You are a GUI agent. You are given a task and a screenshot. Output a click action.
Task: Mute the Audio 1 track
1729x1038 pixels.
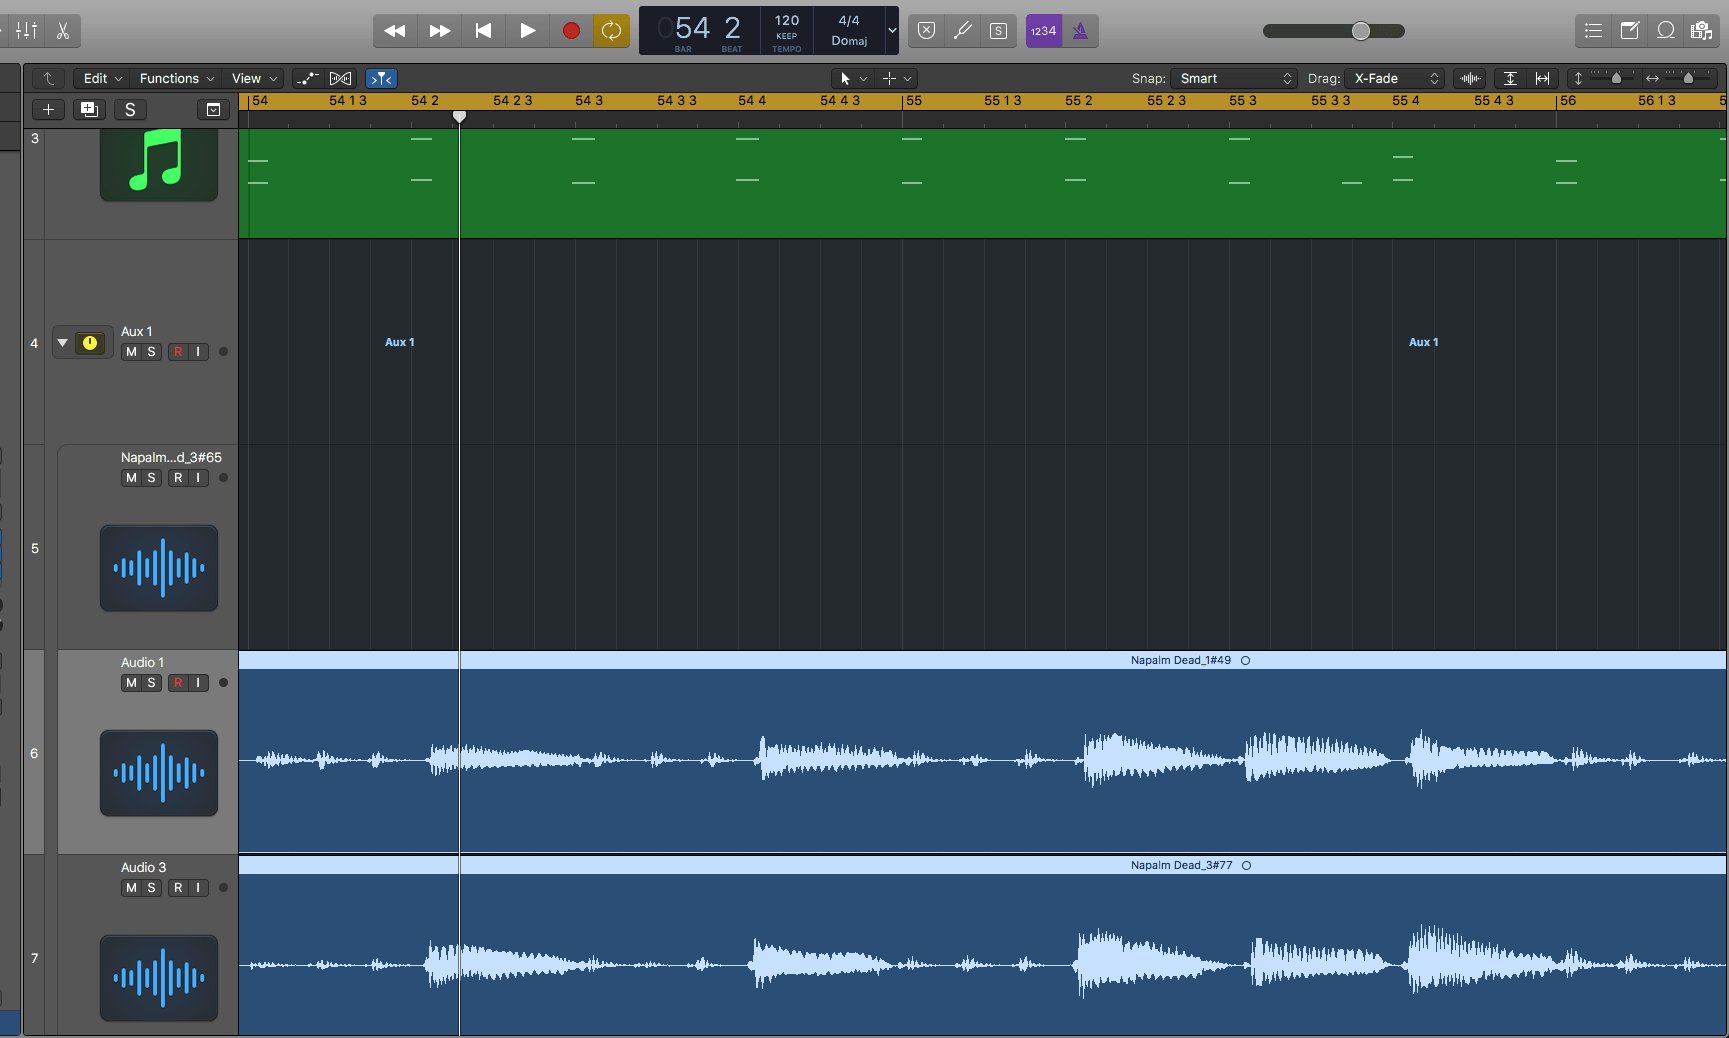click(131, 683)
